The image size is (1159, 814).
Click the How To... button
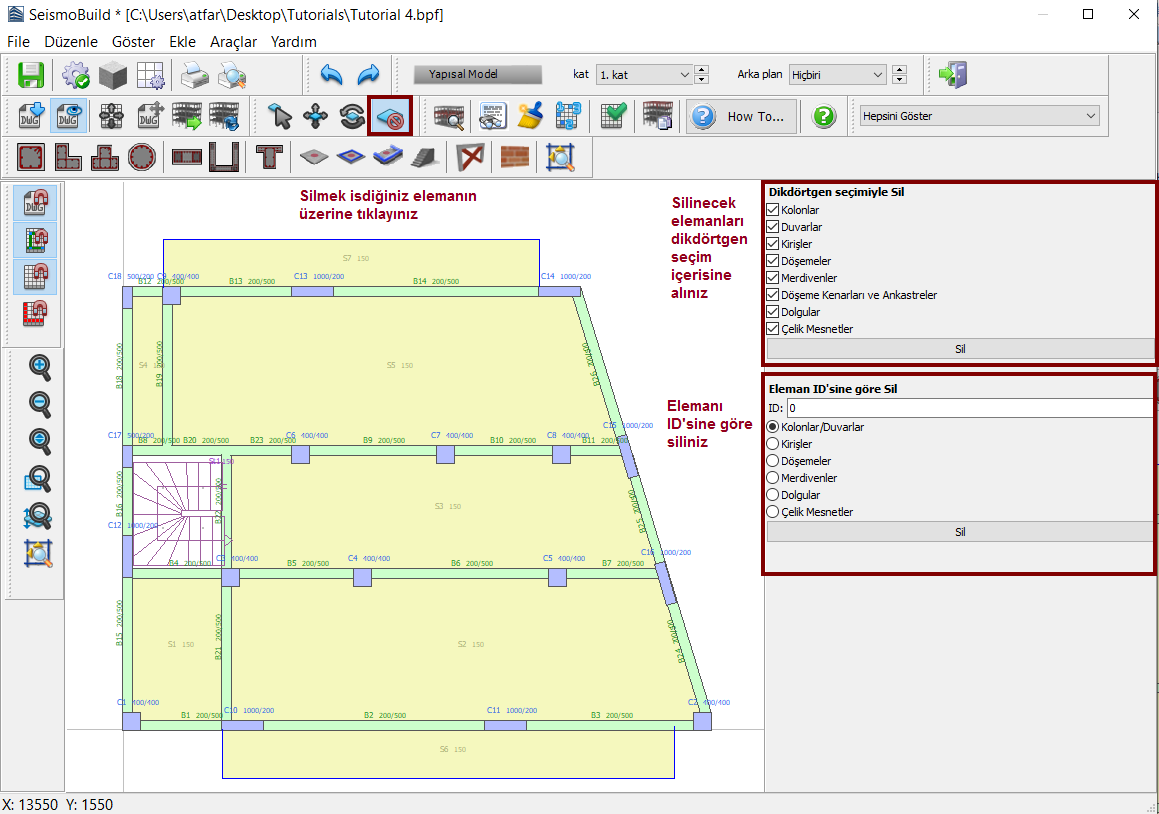[743, 116]
